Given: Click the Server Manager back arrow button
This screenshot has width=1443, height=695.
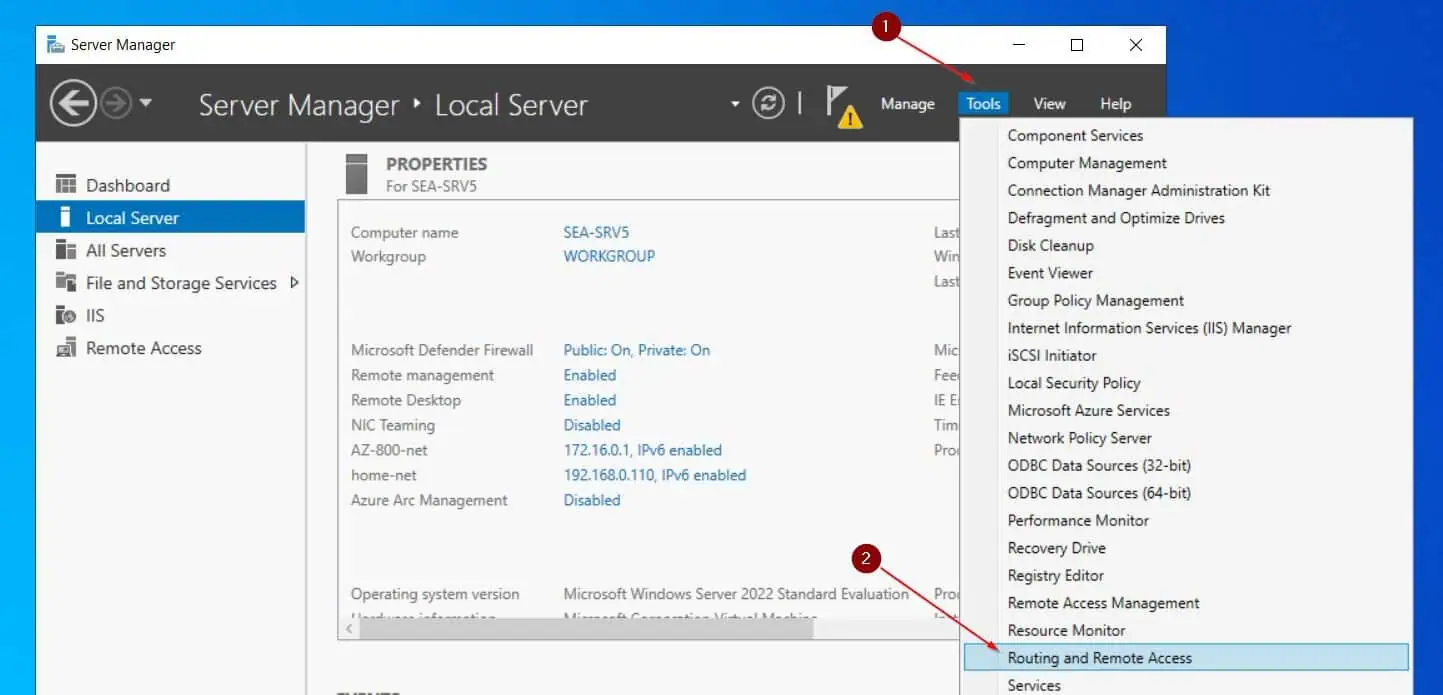Looking at the screenshot, I should pyautogui.click(x=73, y=103).
